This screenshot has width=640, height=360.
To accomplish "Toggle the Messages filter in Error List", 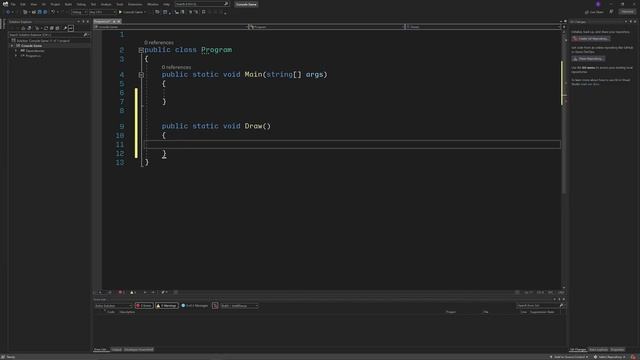I will [195, 306].
